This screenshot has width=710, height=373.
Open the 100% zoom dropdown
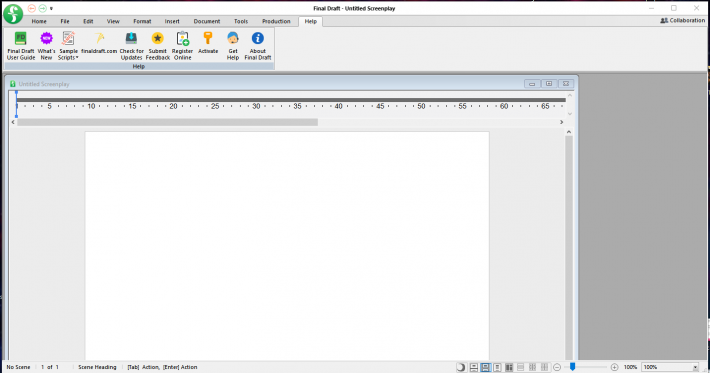tap(695, 368)
